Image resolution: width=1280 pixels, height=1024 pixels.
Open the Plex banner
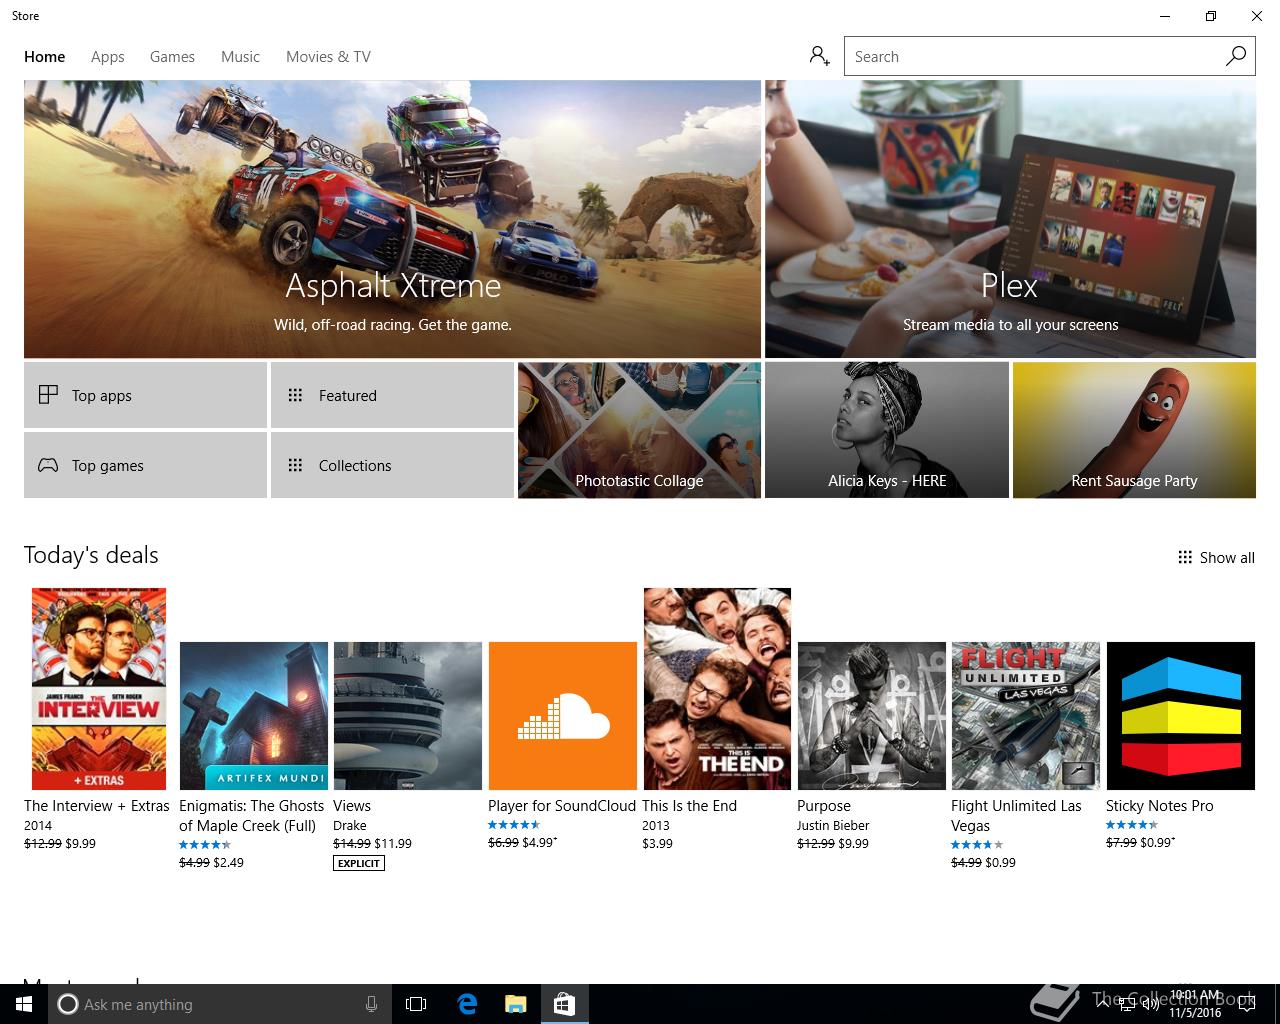coord(1010,219)
